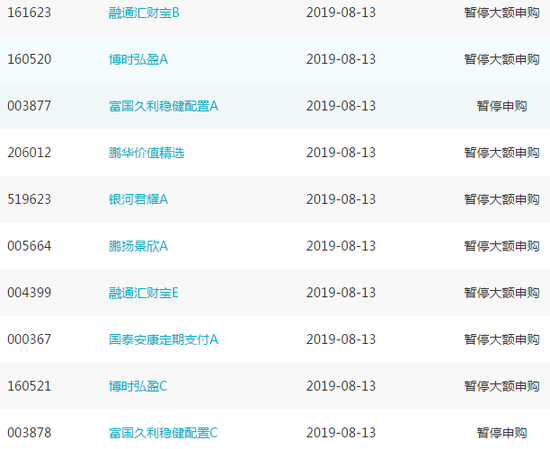This screenshot has height=449, width=550.
Task: Select fund code 003878
Action: pyautogui.click(x=29, y=433)
